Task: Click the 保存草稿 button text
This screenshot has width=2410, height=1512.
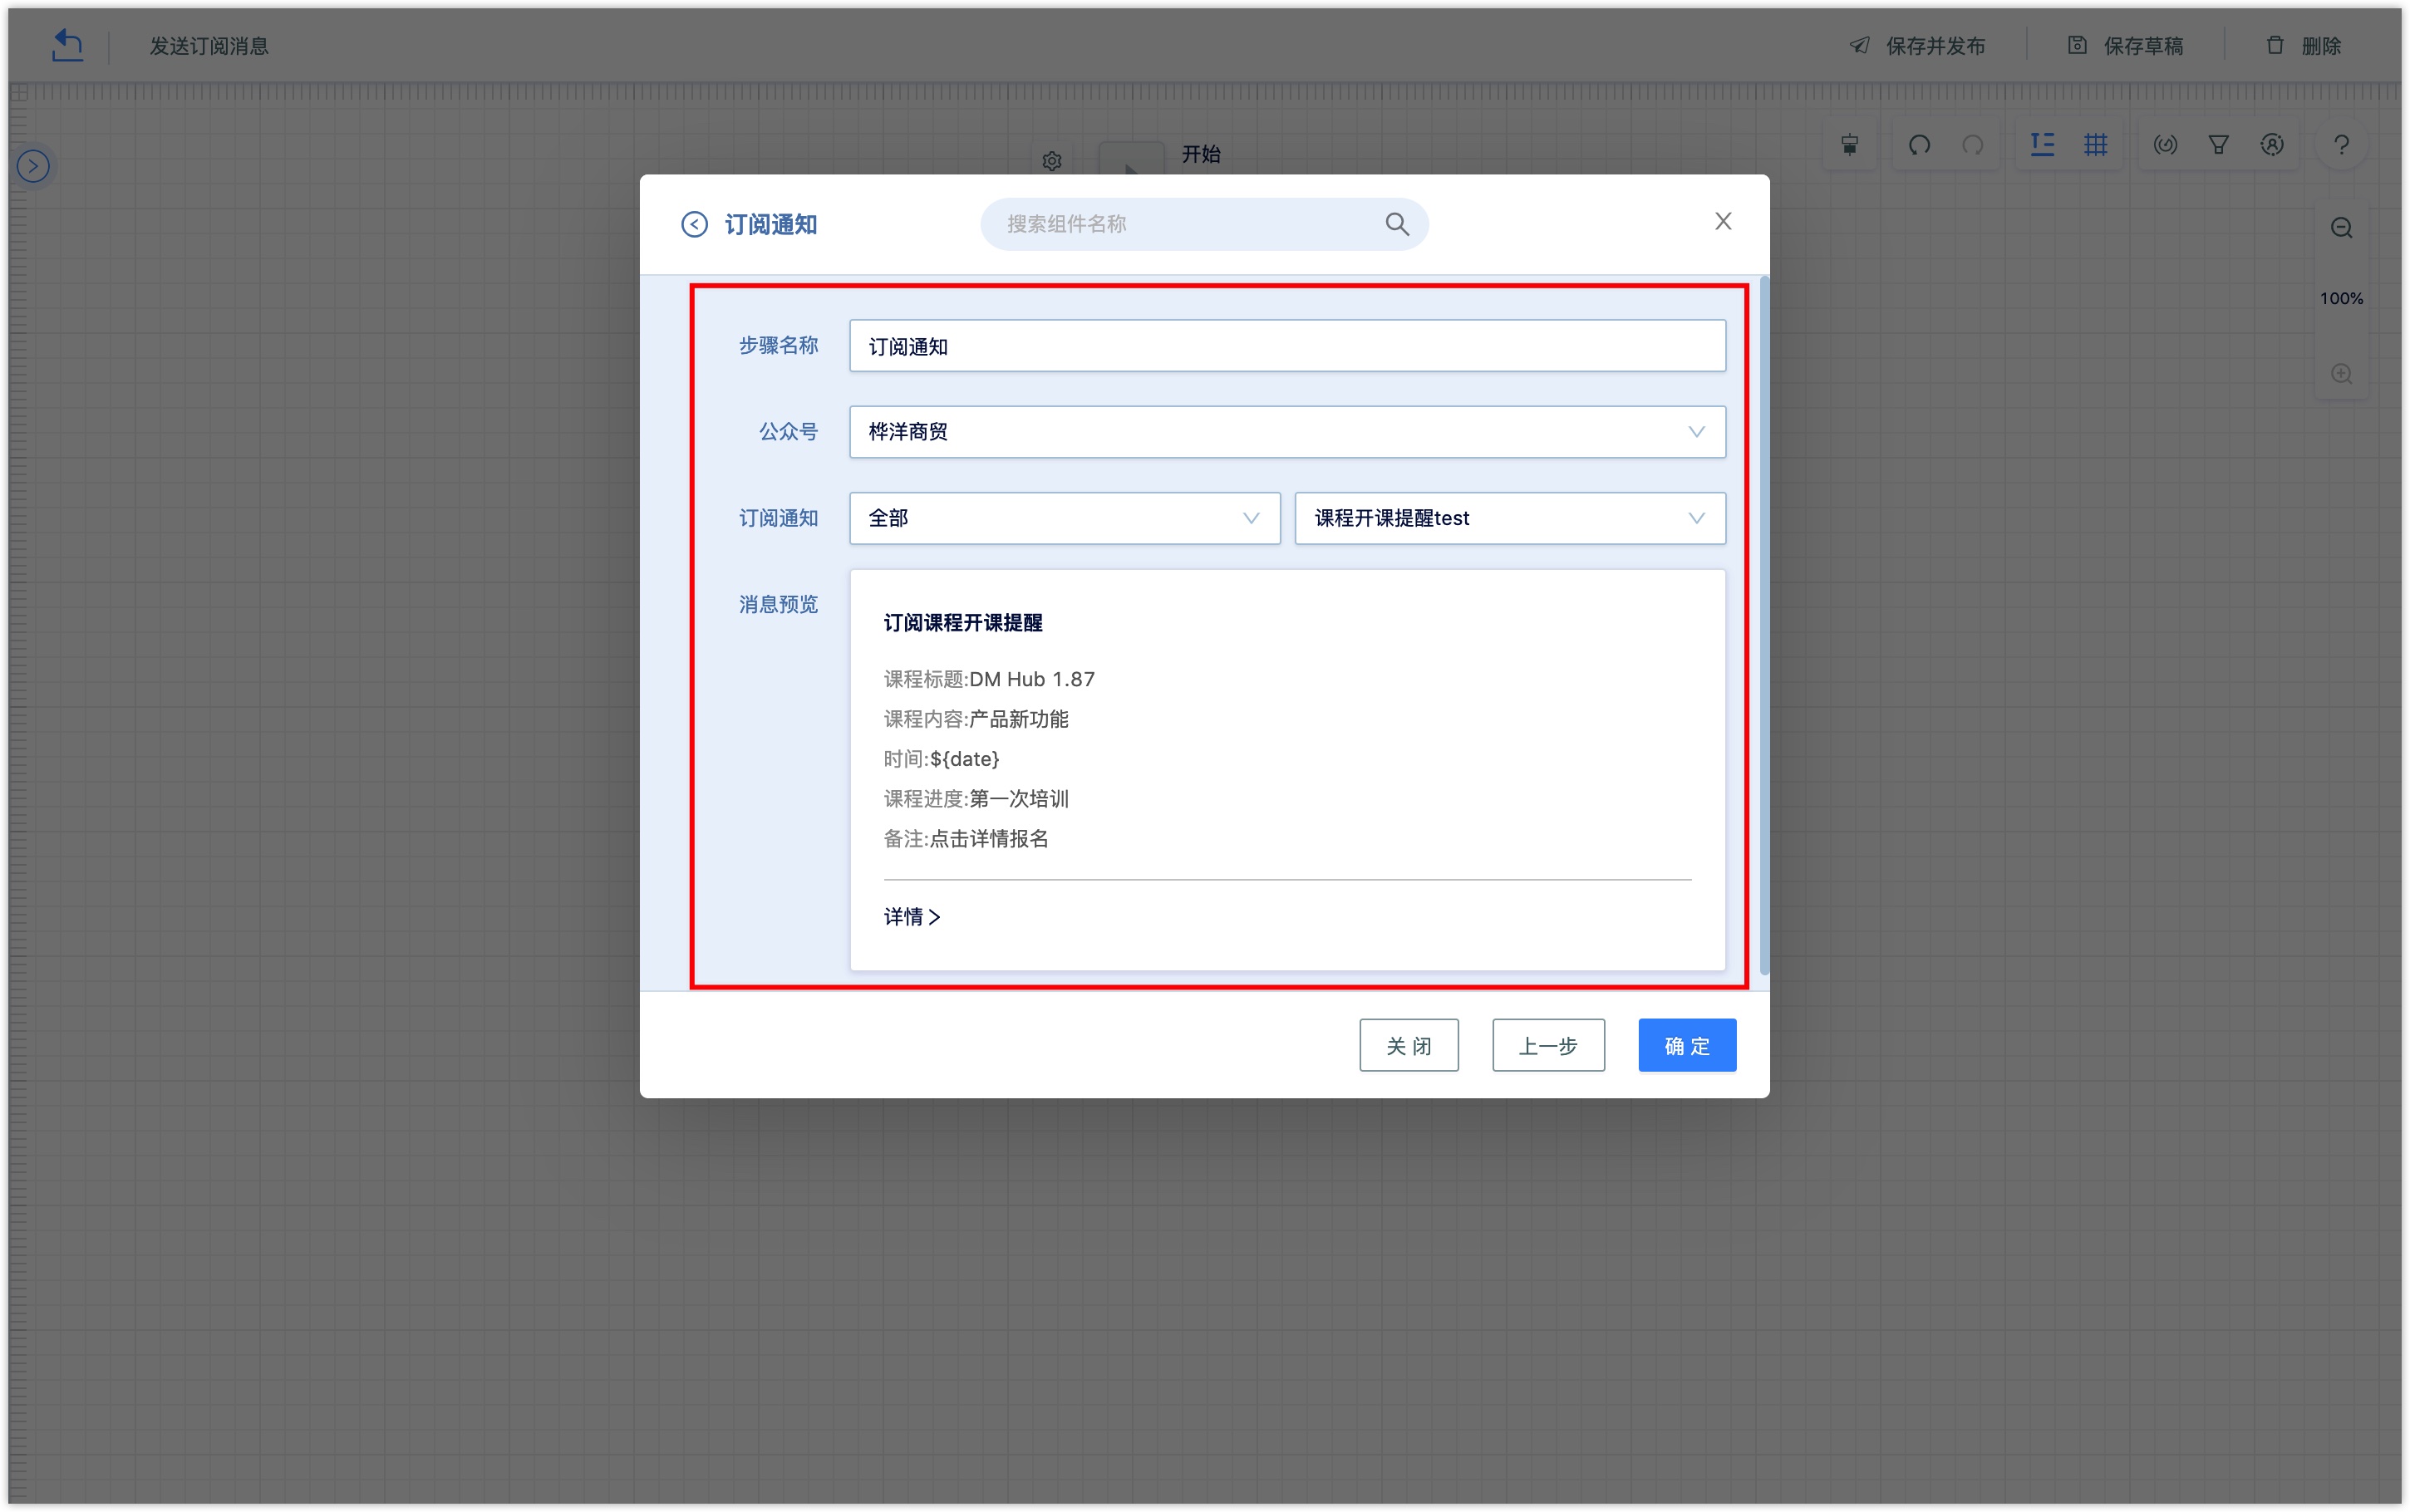Action: click(x=2143, y=46)
